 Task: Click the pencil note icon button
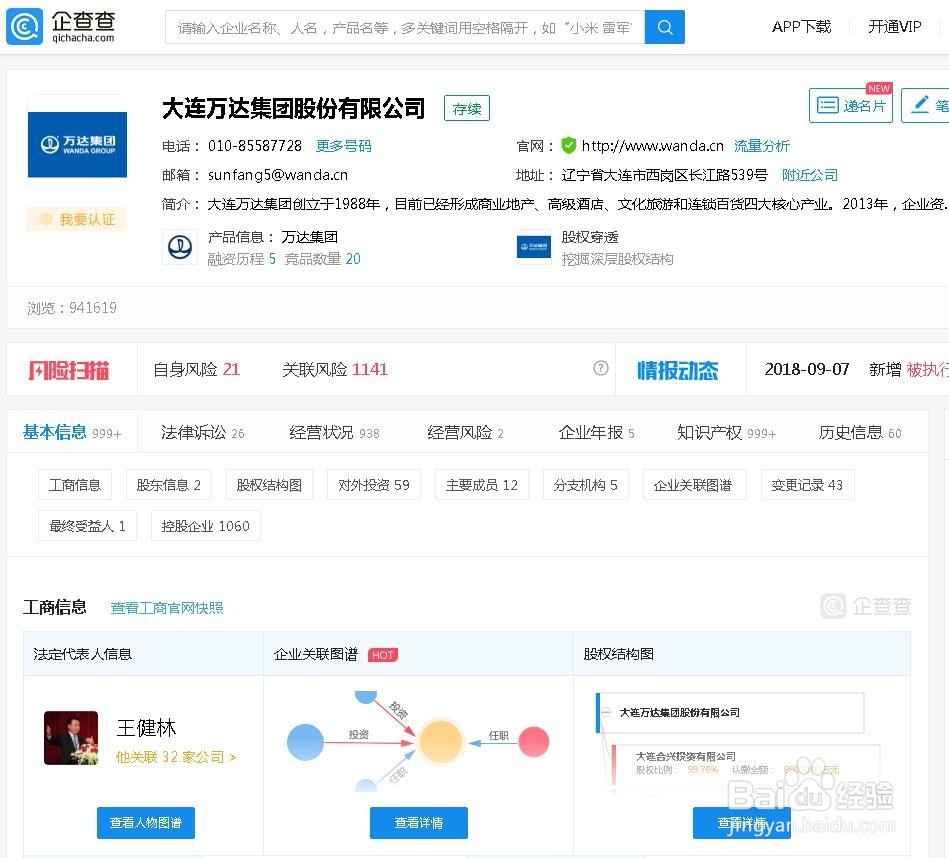pos(925,106)
